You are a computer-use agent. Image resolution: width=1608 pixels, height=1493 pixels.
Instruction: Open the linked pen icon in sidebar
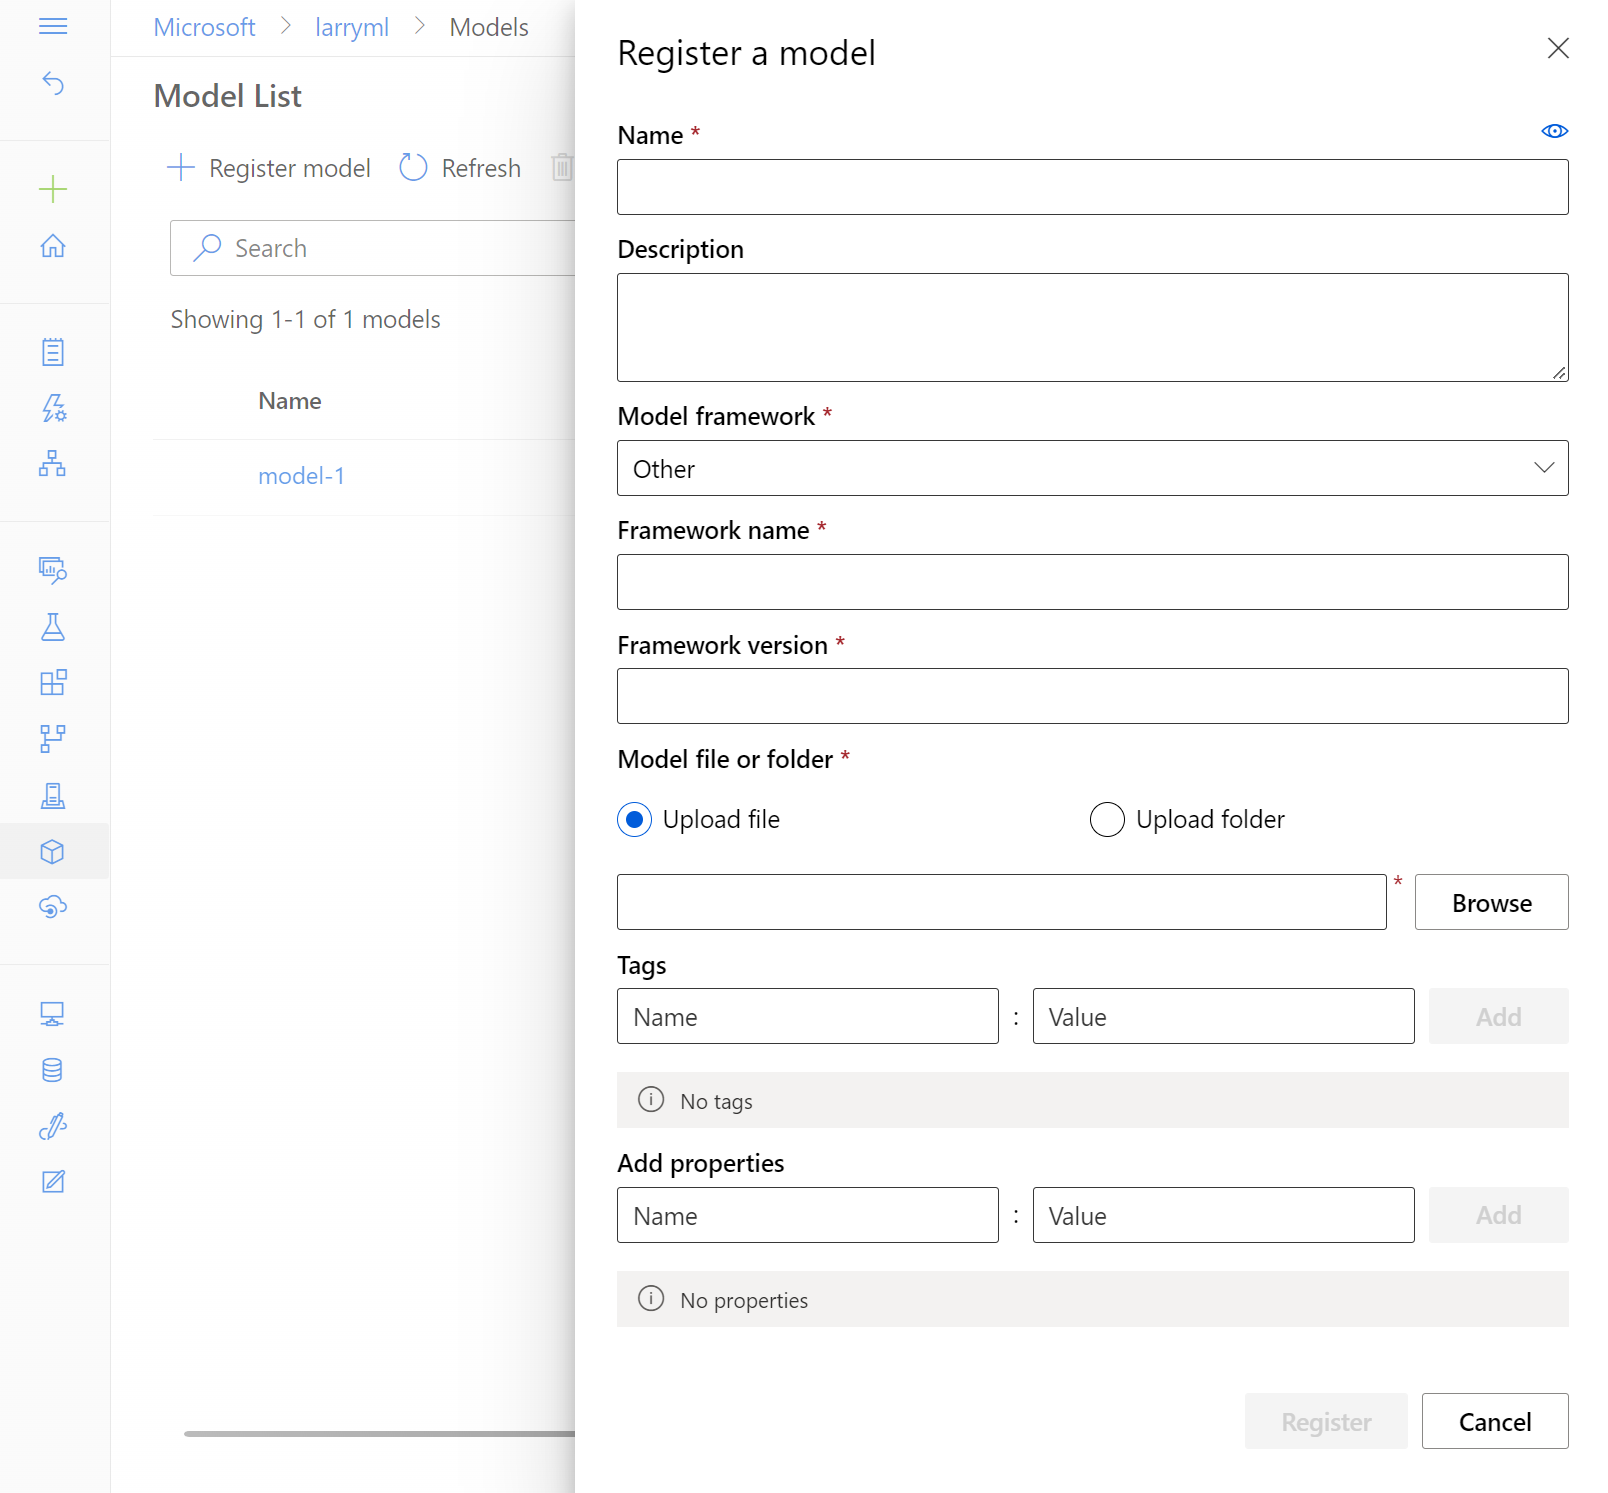53,1126
